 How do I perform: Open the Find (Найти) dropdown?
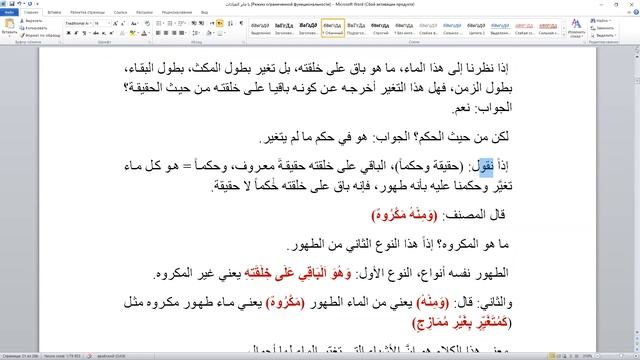610,20
